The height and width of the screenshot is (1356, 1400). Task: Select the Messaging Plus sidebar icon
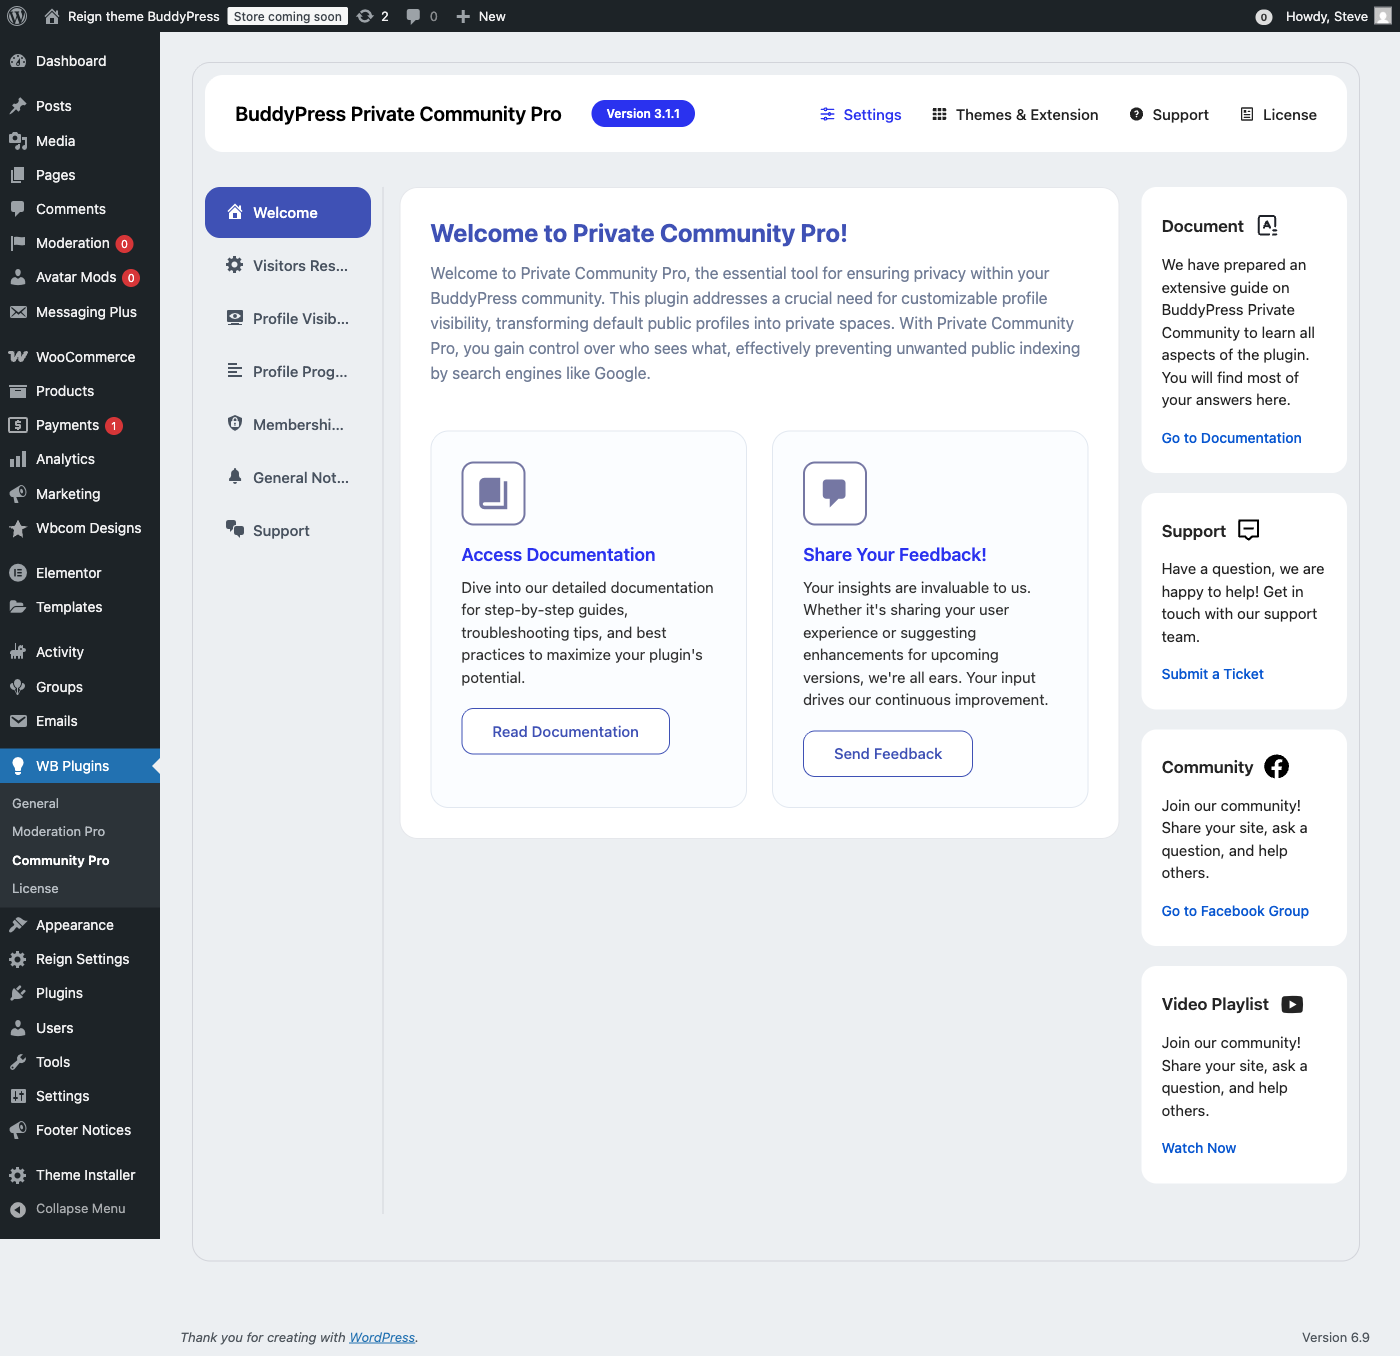tap(19, 312)
